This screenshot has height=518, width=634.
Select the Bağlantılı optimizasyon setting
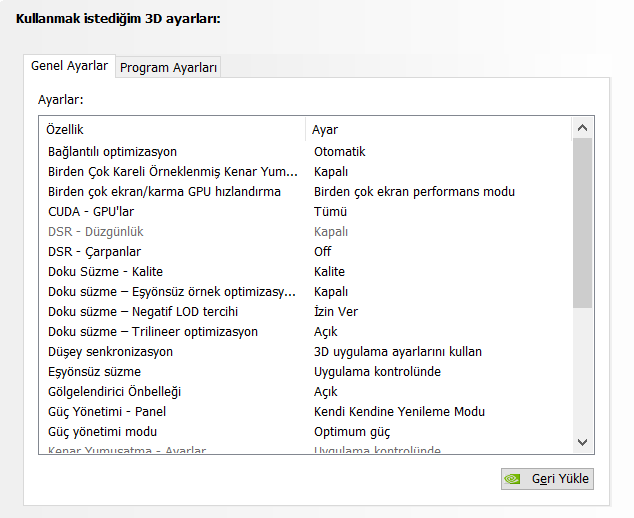(112, 152)
